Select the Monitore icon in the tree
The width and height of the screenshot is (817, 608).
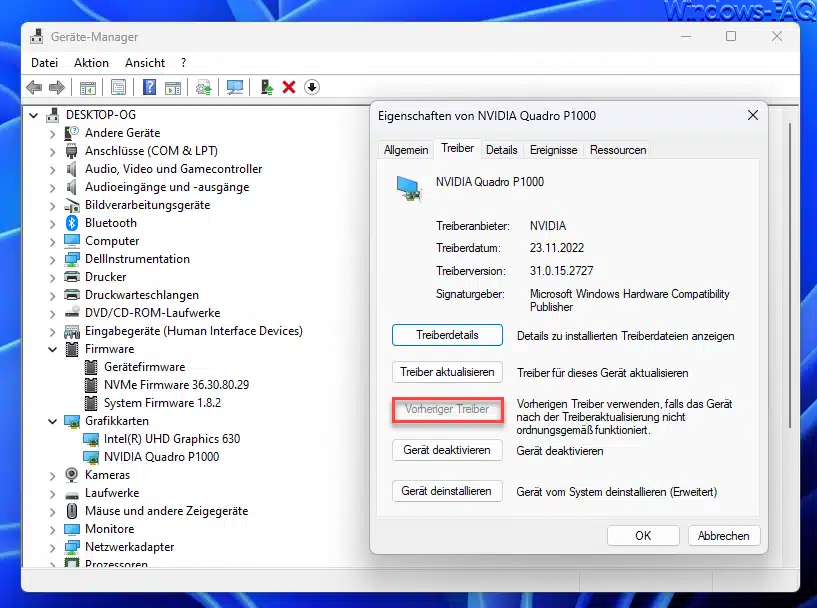pyautogui.click(x=72, y=529)
